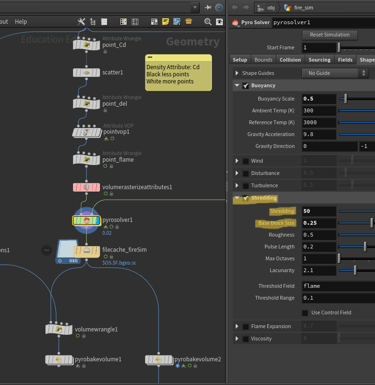
Task: Go forward with the right arrow
Action: (246, 7)
